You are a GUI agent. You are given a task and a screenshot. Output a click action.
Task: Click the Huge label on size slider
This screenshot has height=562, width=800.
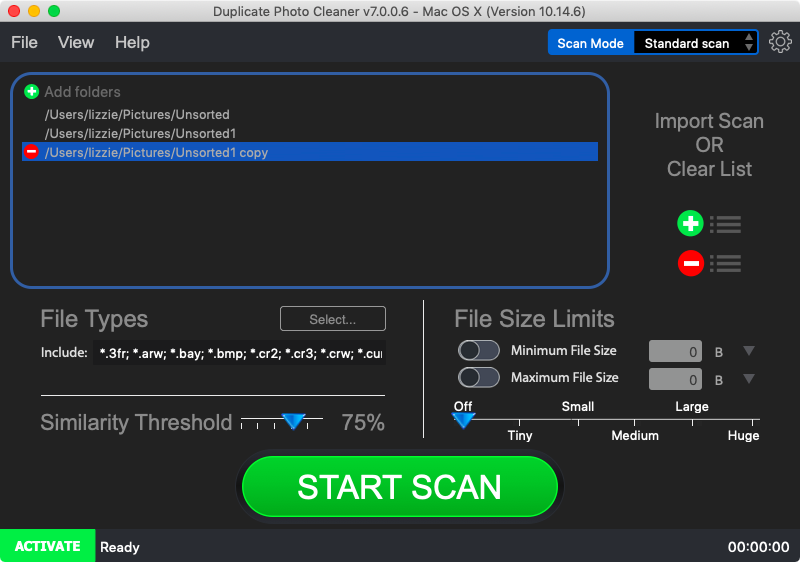(x=743, y=436)
